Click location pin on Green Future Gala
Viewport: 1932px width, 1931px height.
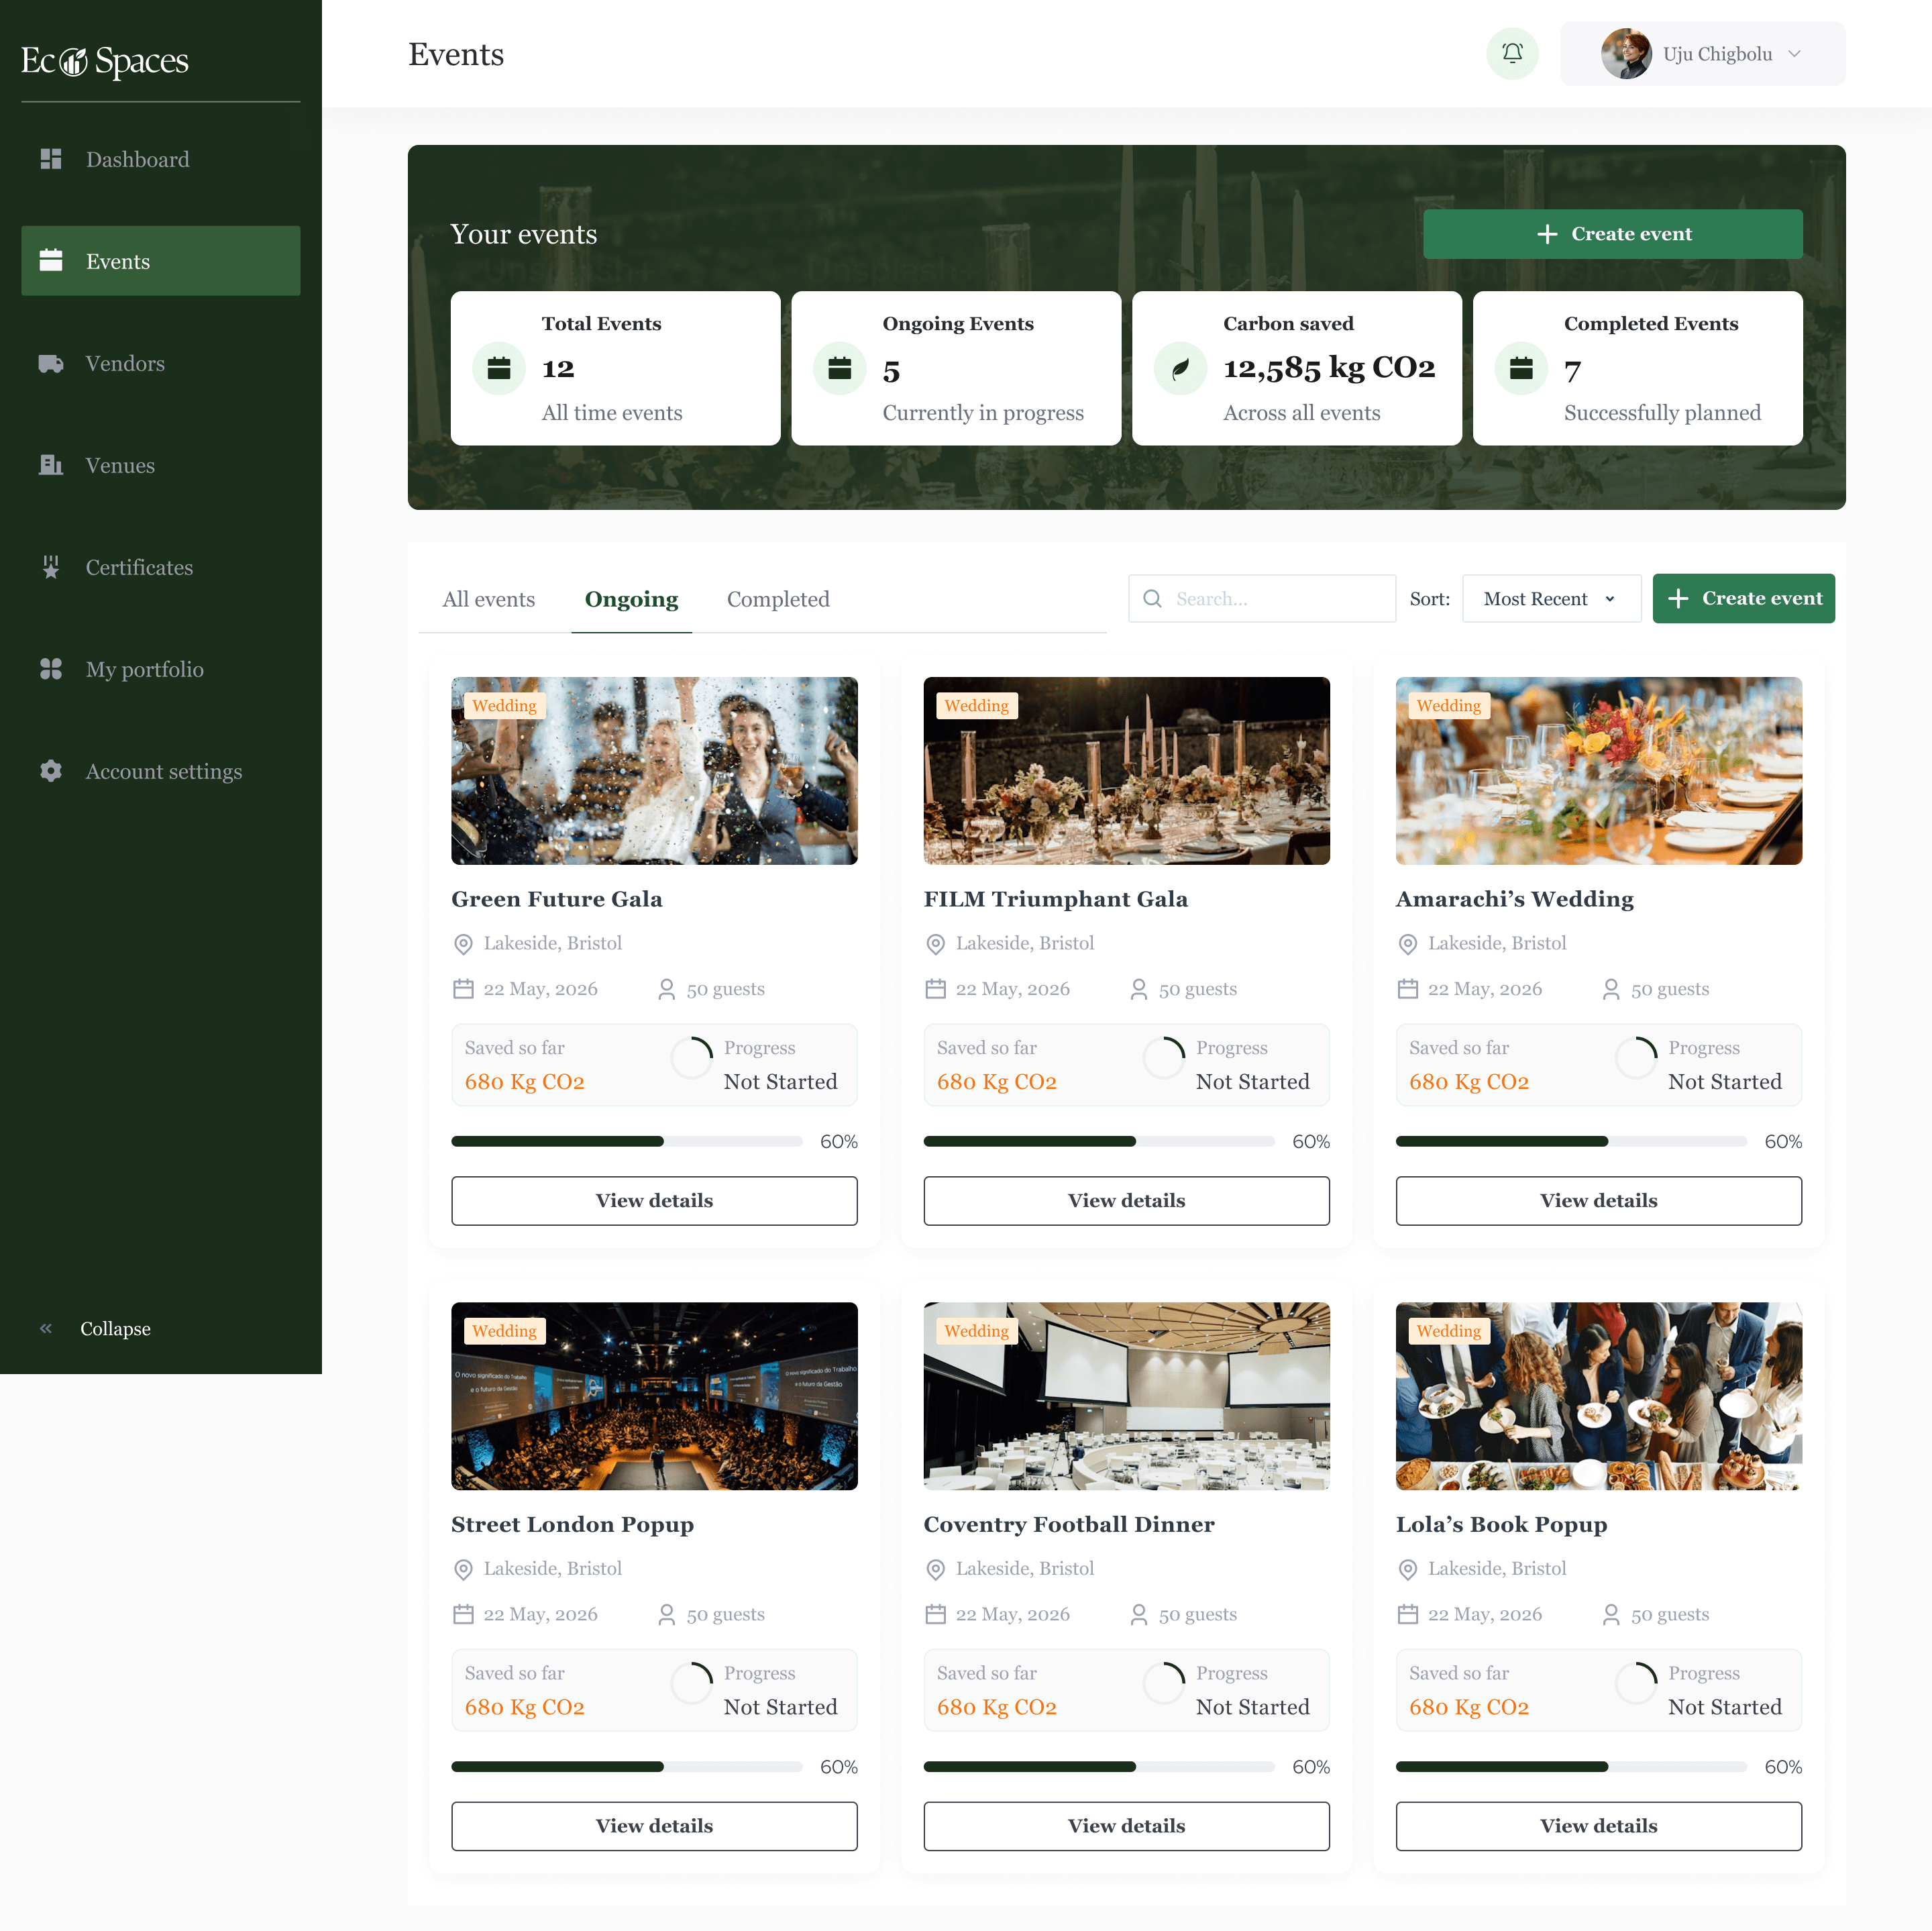tap(463, 944)
